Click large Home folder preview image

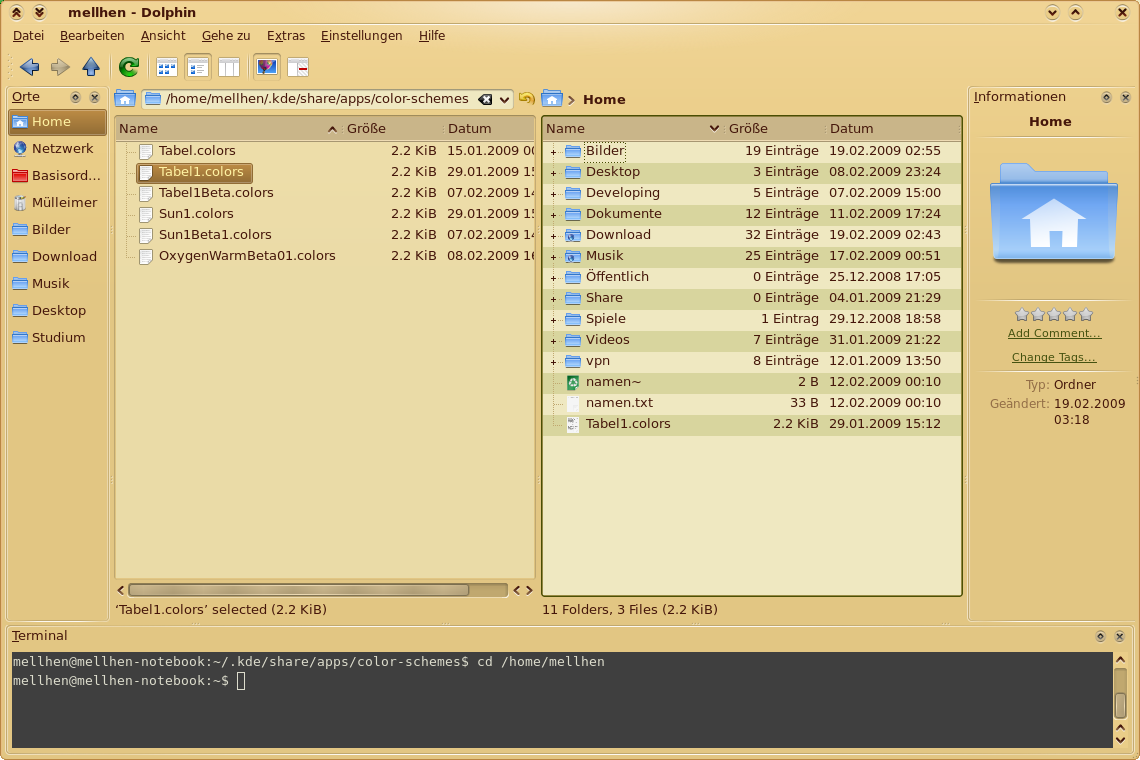tap(1053, 212)
